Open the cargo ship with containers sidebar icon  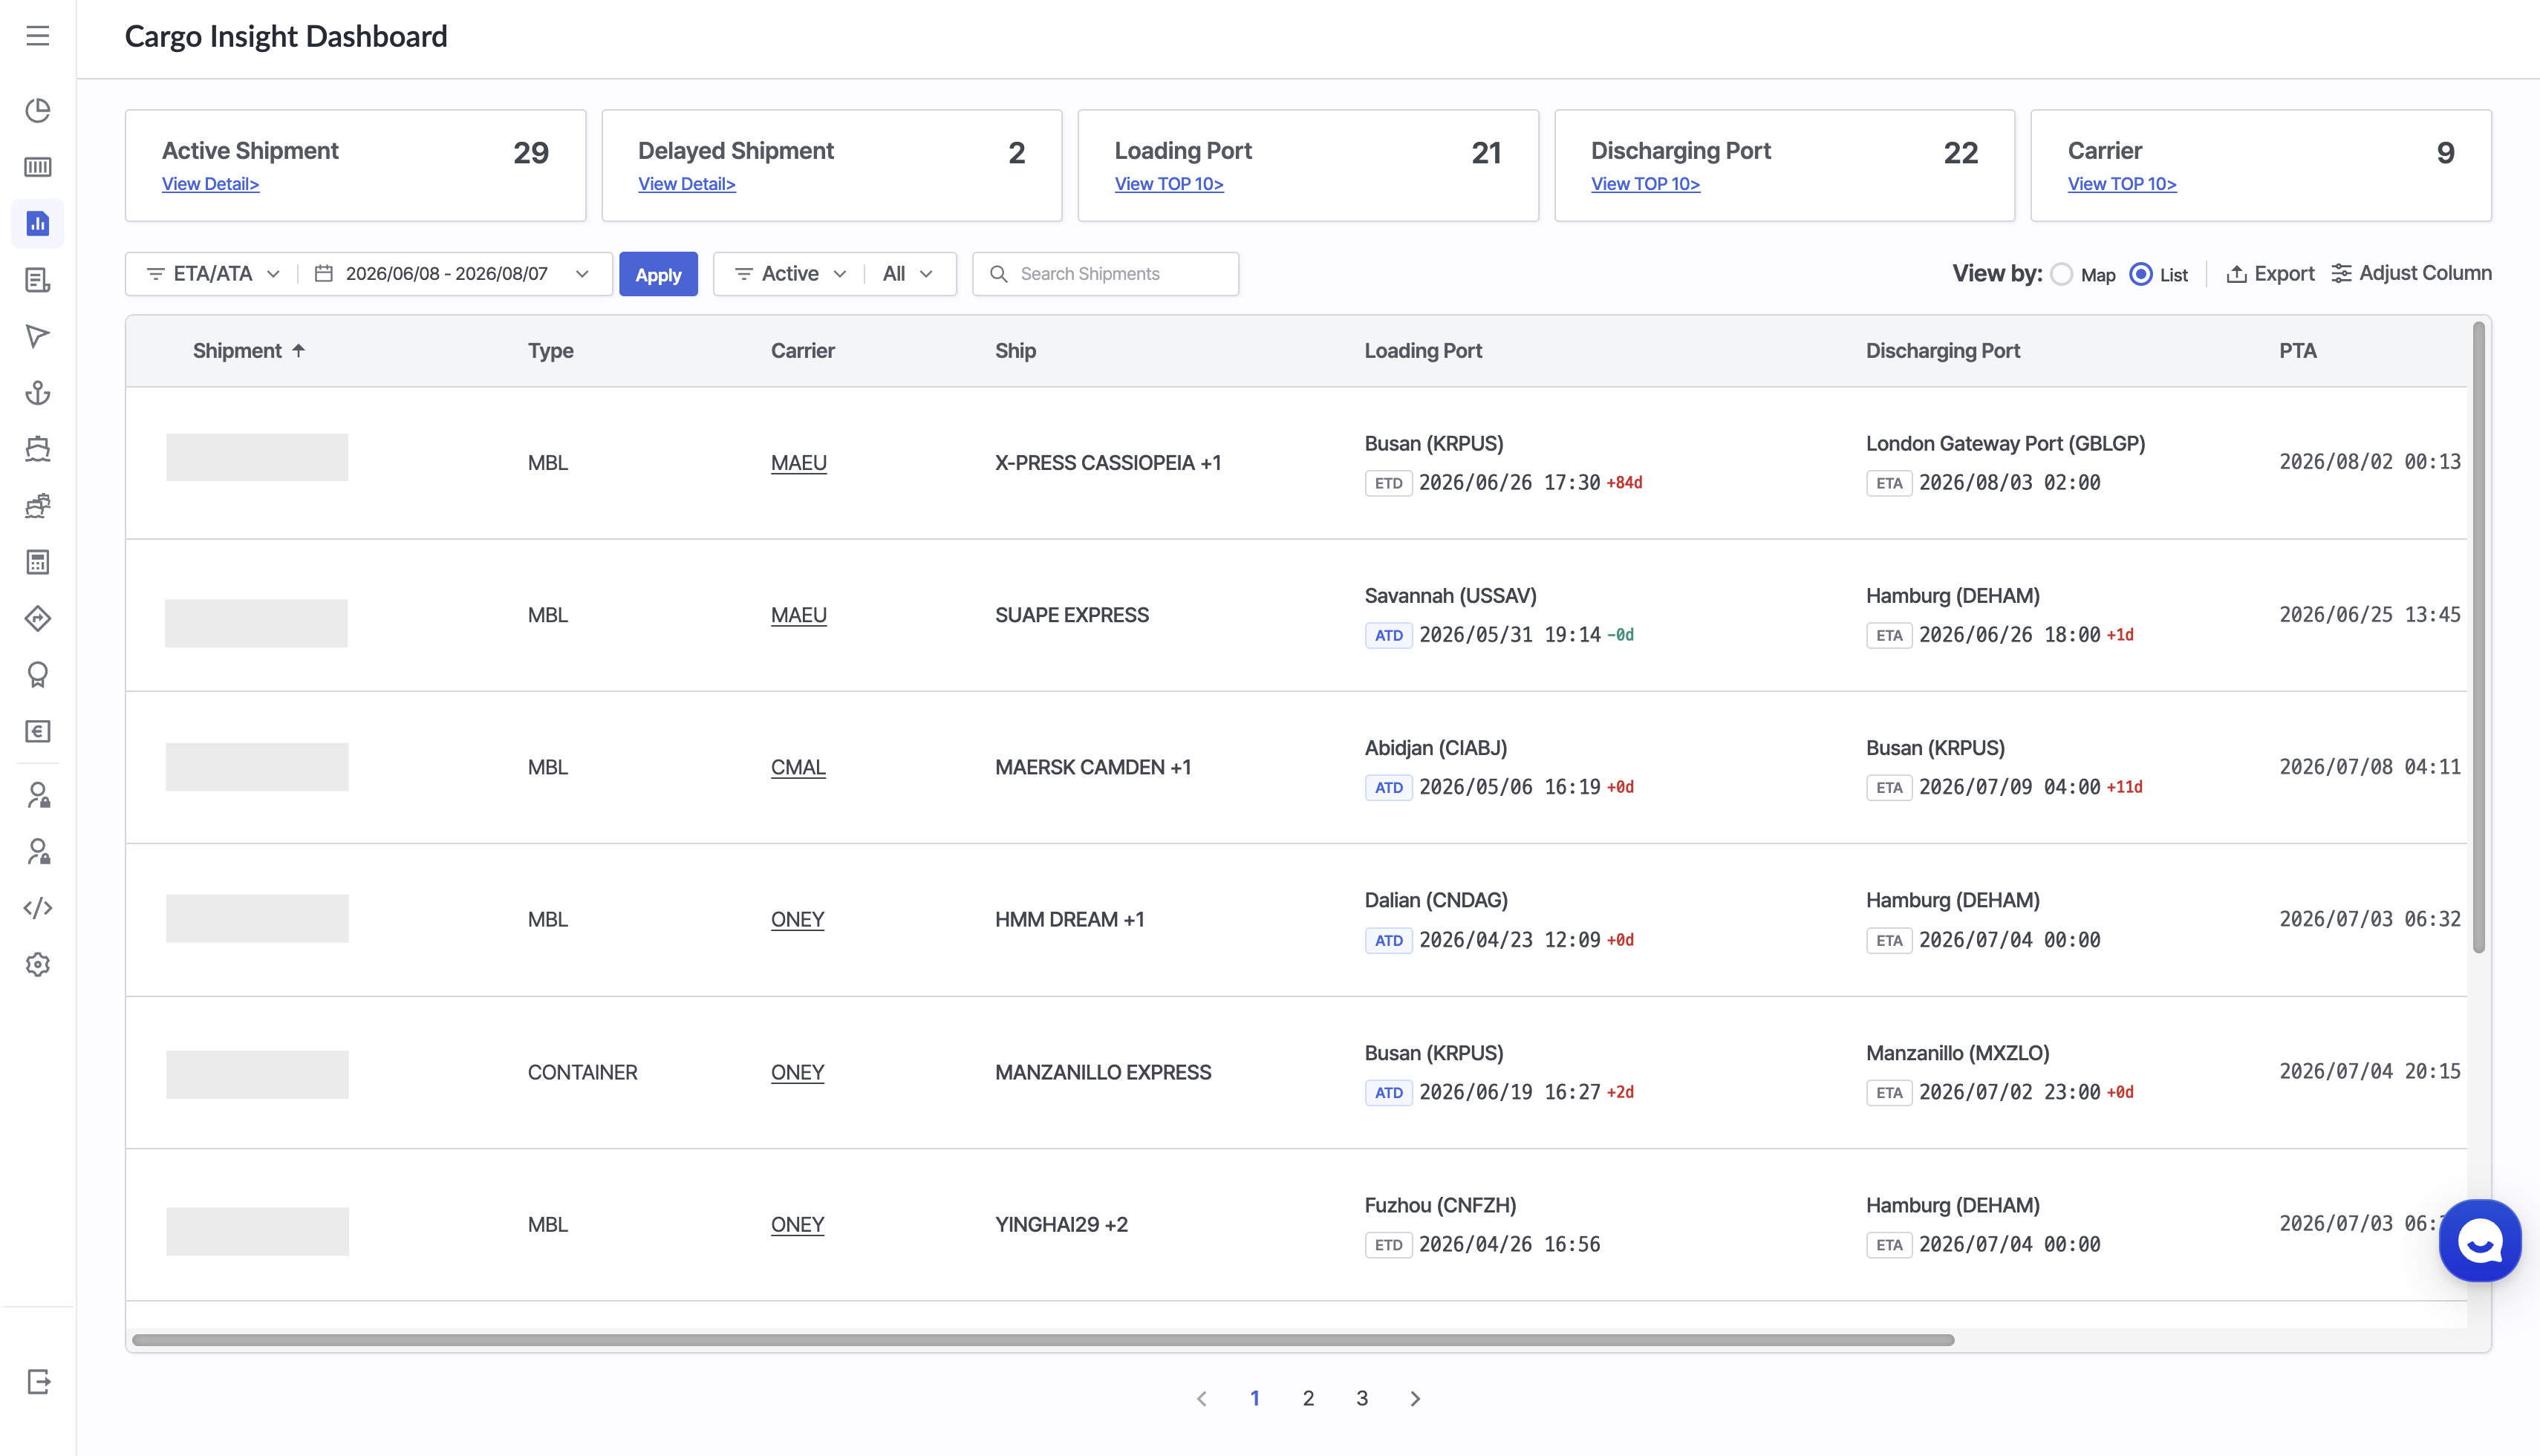(x=38, y=506)
